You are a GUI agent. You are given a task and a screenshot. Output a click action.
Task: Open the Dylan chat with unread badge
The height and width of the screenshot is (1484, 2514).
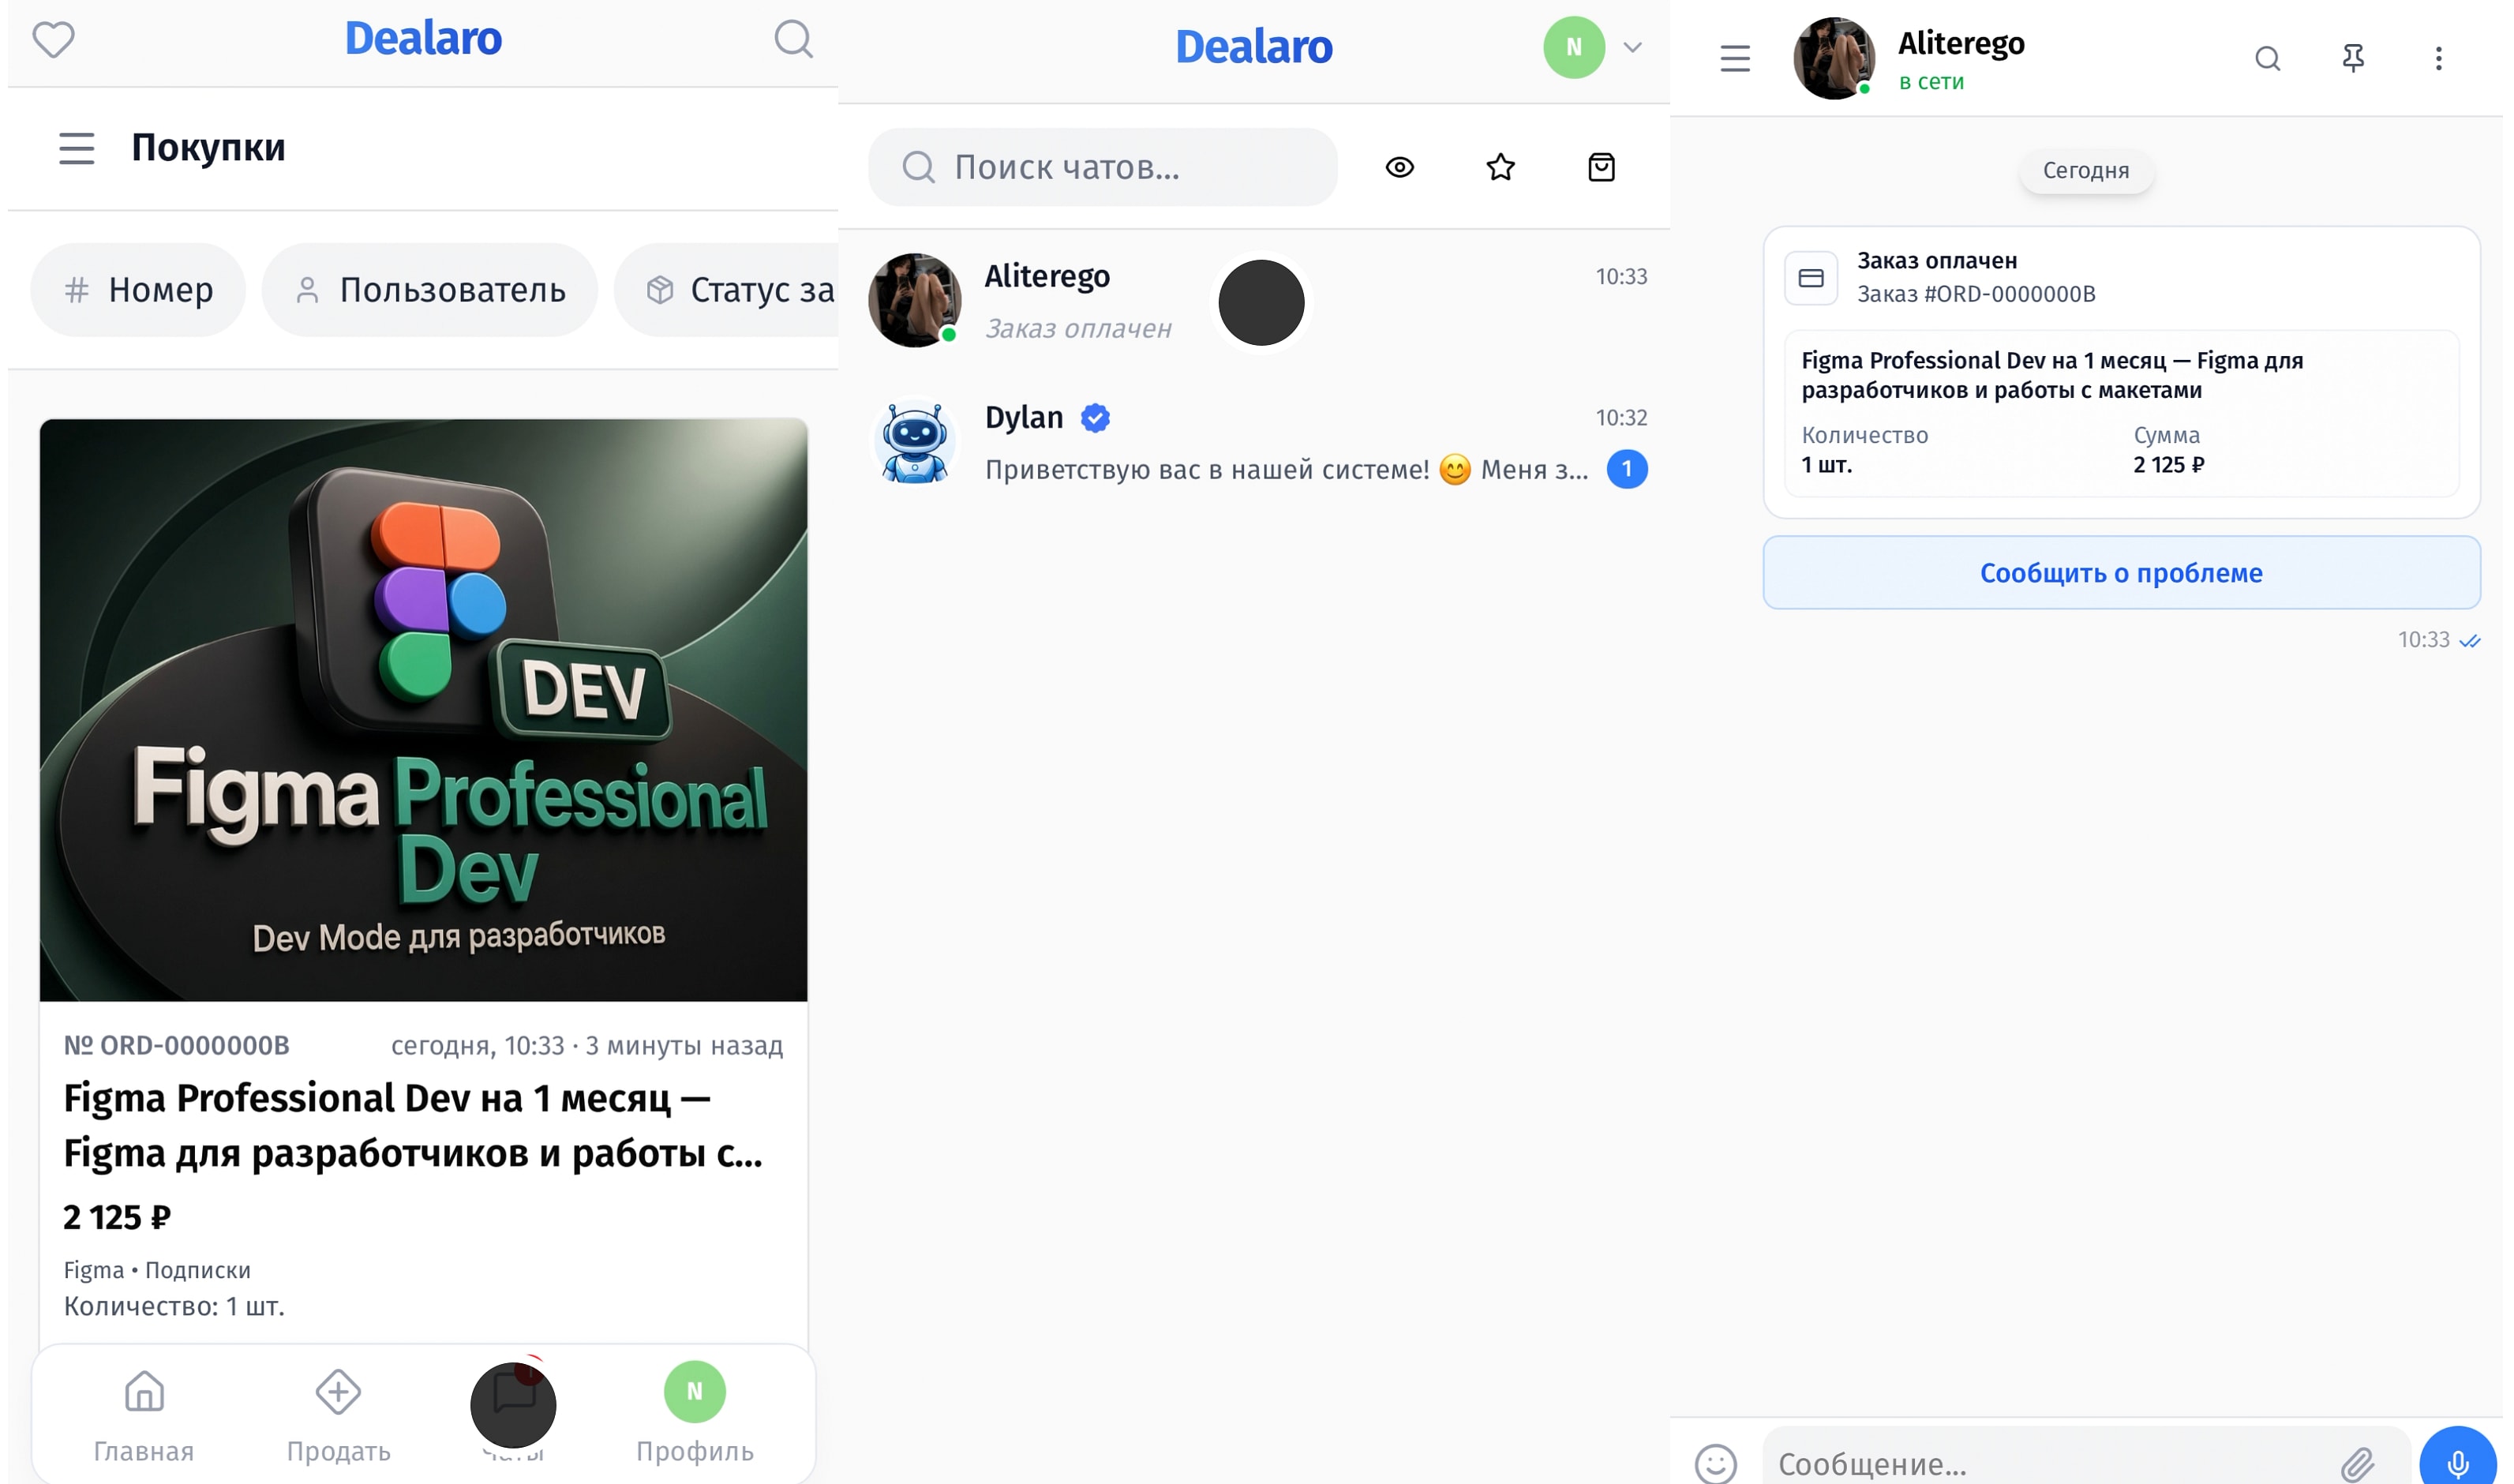point(1257,443)
